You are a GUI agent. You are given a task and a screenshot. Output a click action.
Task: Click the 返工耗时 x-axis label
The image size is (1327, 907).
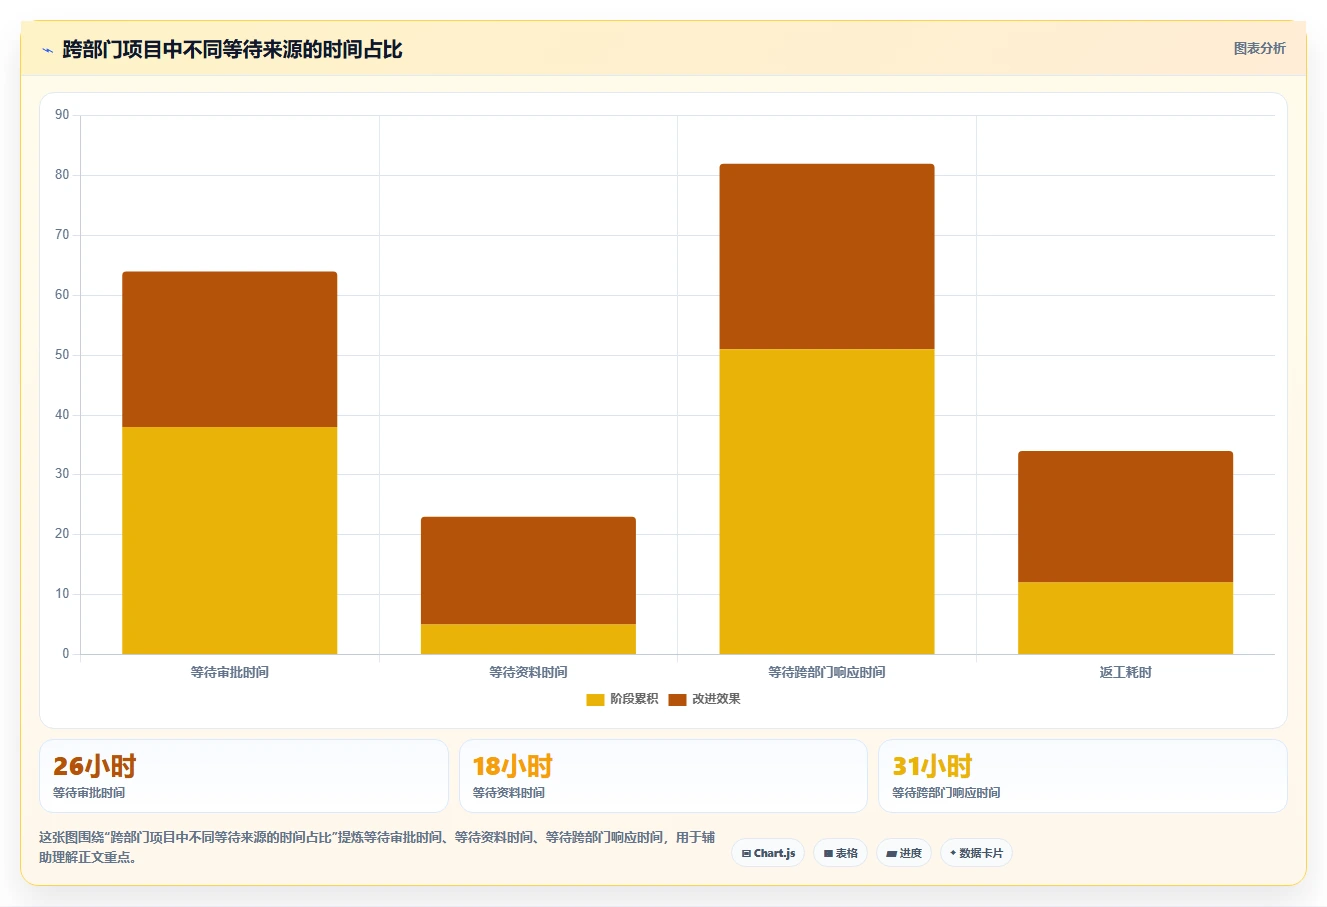(x=1125, y=672)
